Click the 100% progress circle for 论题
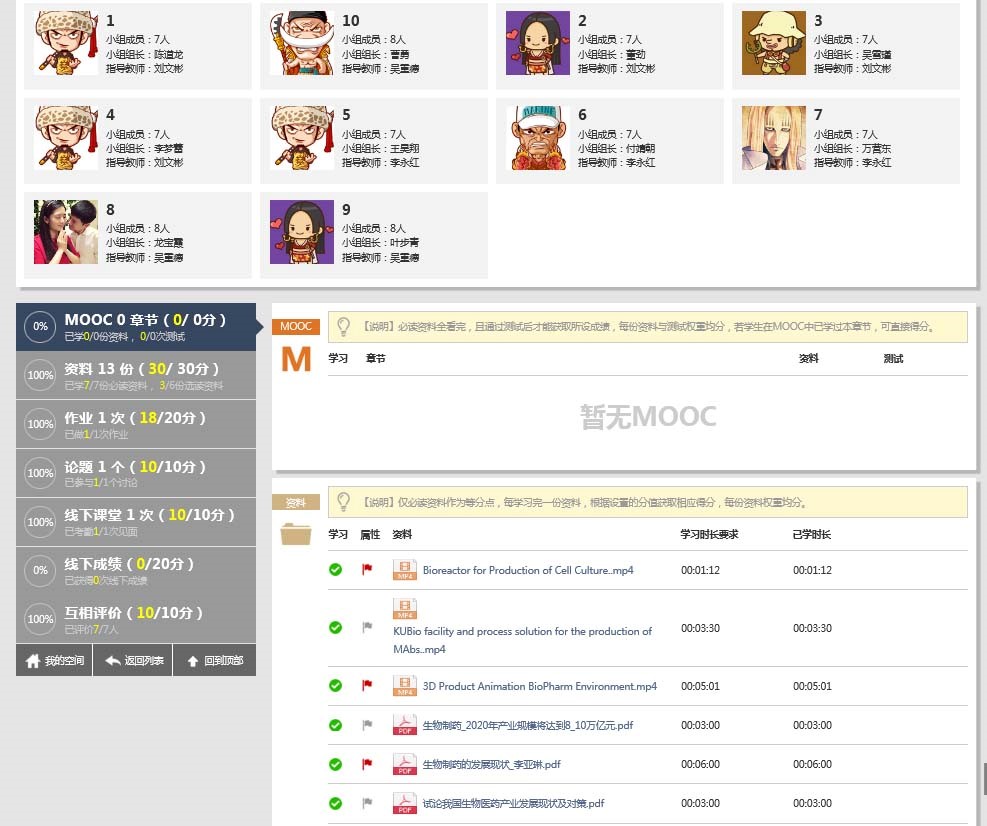The image size is (987, 826). pos(40,473)
